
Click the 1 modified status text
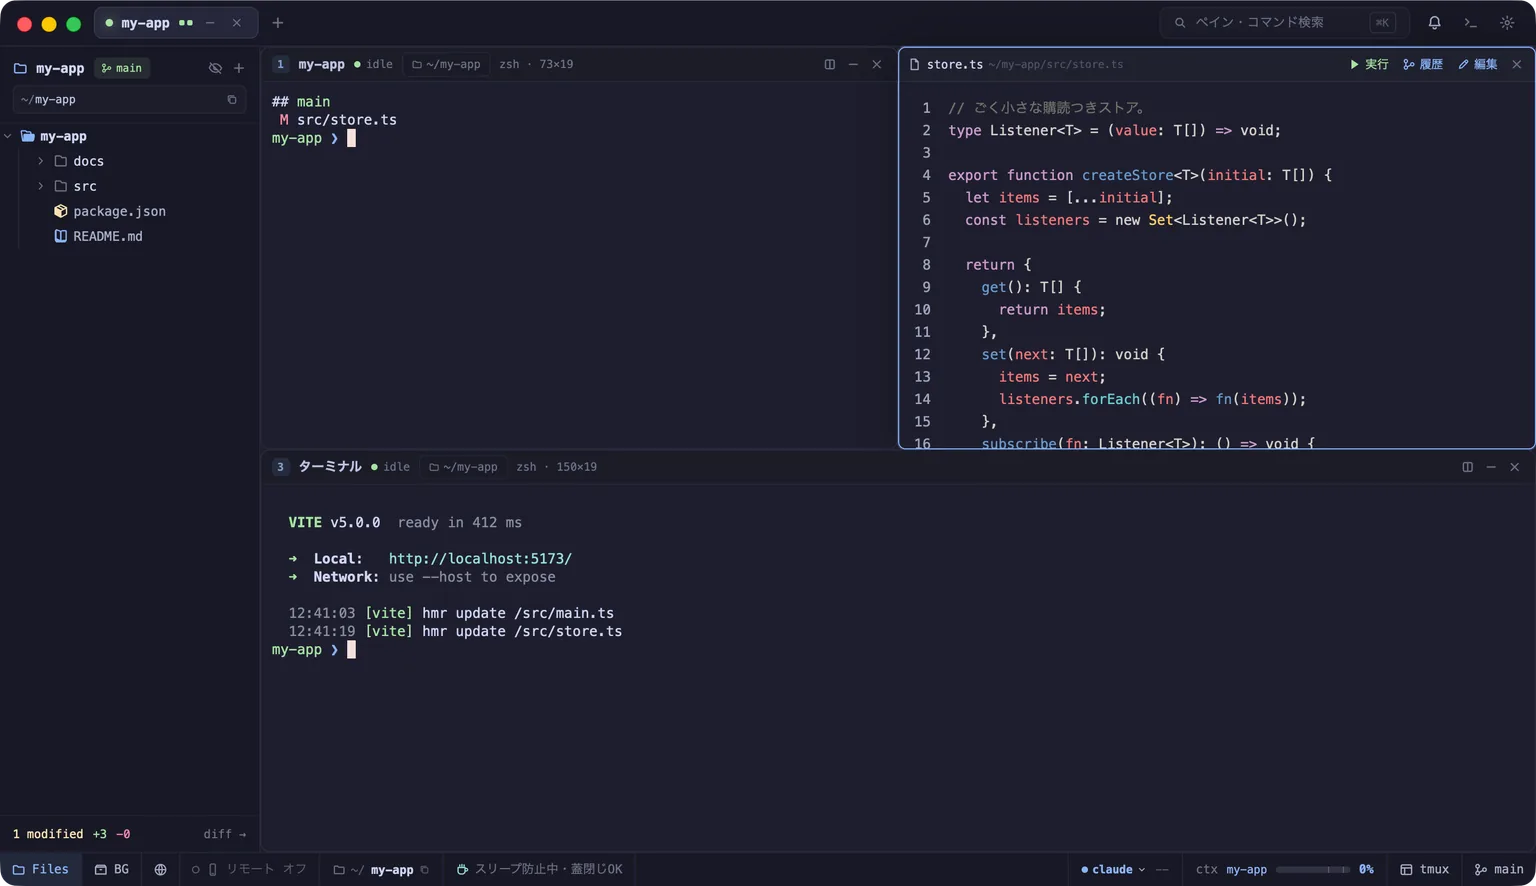pos(48,834)
